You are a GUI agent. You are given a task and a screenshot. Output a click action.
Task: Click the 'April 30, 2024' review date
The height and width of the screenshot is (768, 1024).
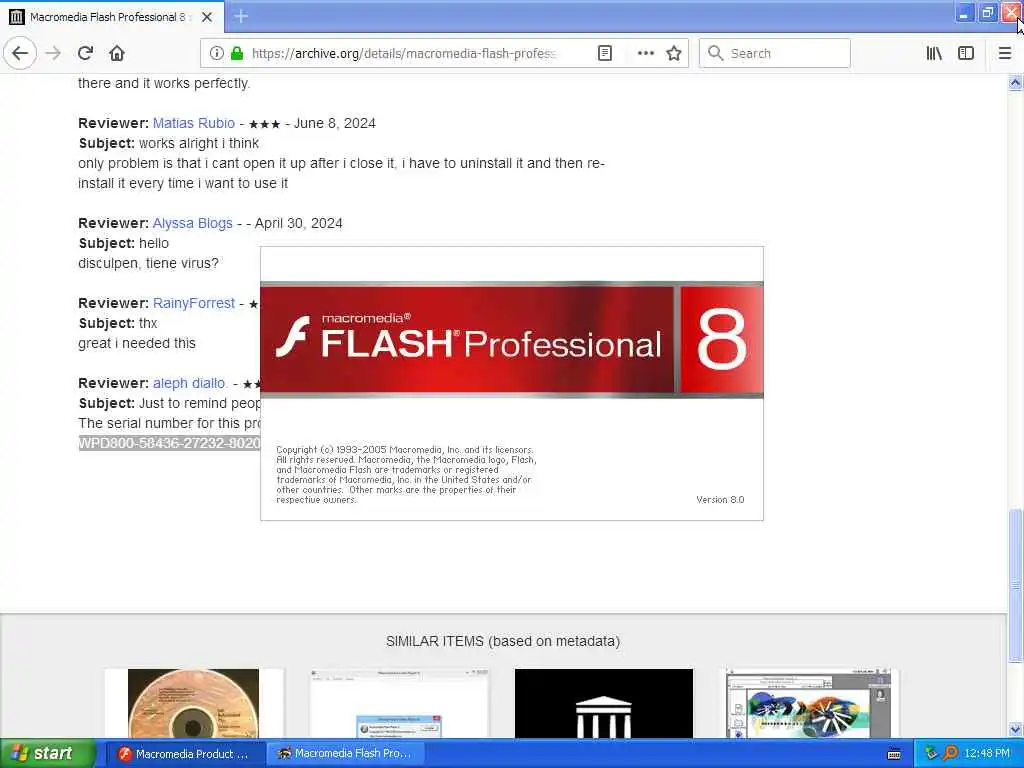(298, 223)
